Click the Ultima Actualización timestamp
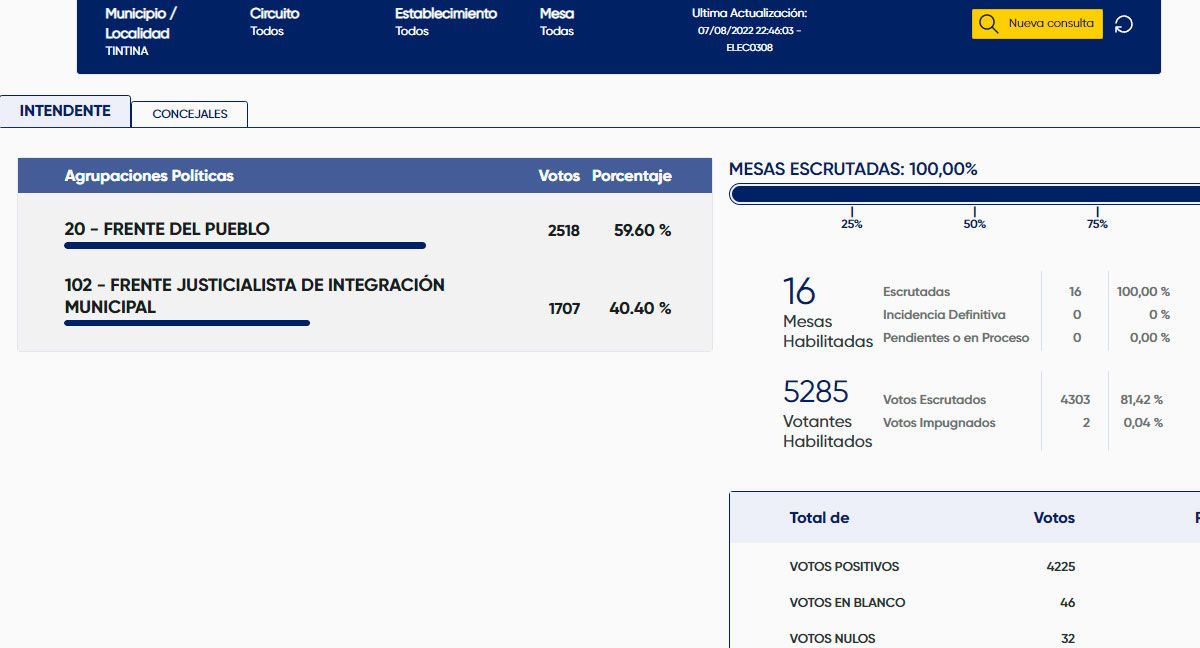 pyautogui.click(x=749, y=30)
